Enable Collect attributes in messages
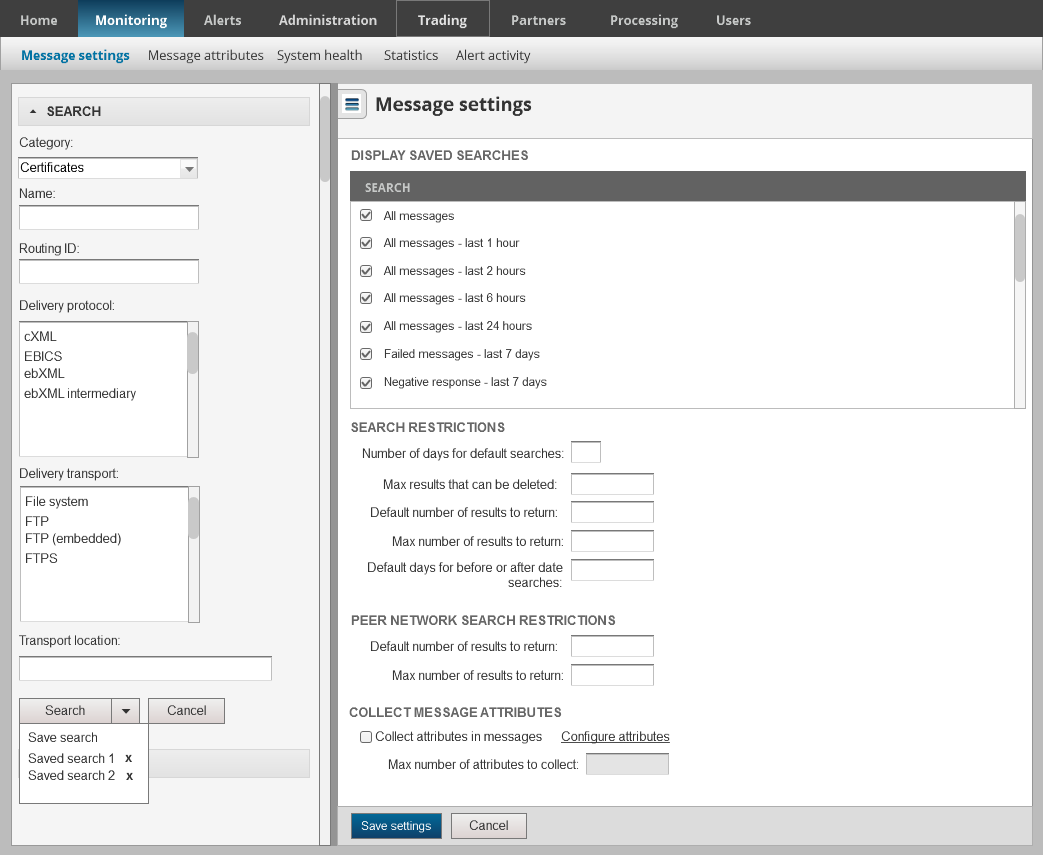The width and height of the screenshot is (1043, 855). point(366,737)
